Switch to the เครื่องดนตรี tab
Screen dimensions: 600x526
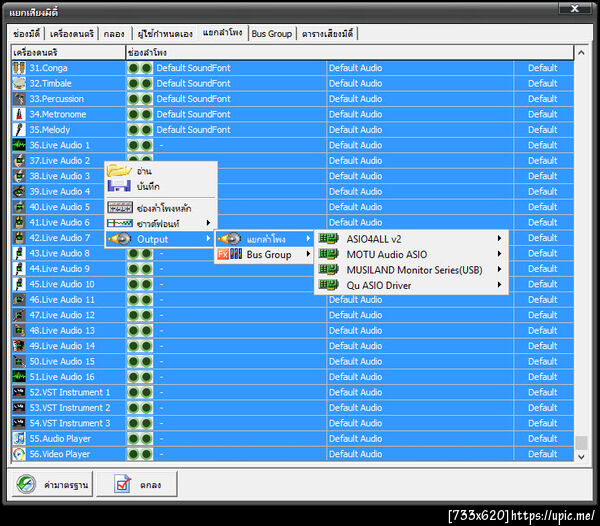point(72,34)
